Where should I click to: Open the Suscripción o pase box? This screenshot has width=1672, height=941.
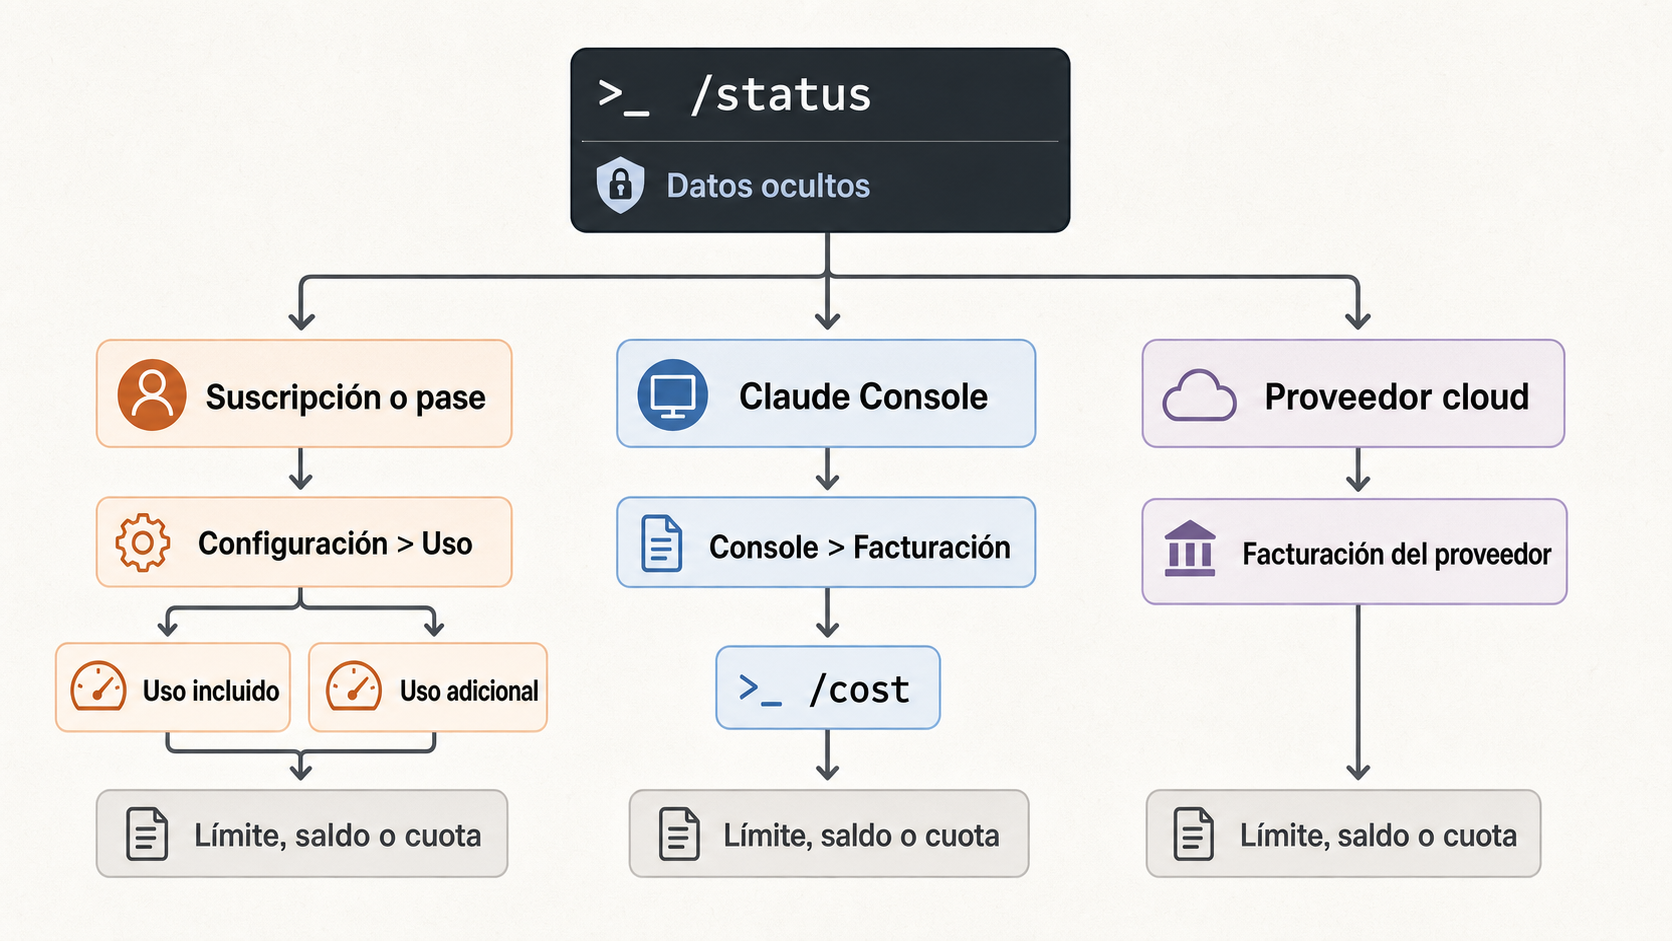[x=304, y=394]
